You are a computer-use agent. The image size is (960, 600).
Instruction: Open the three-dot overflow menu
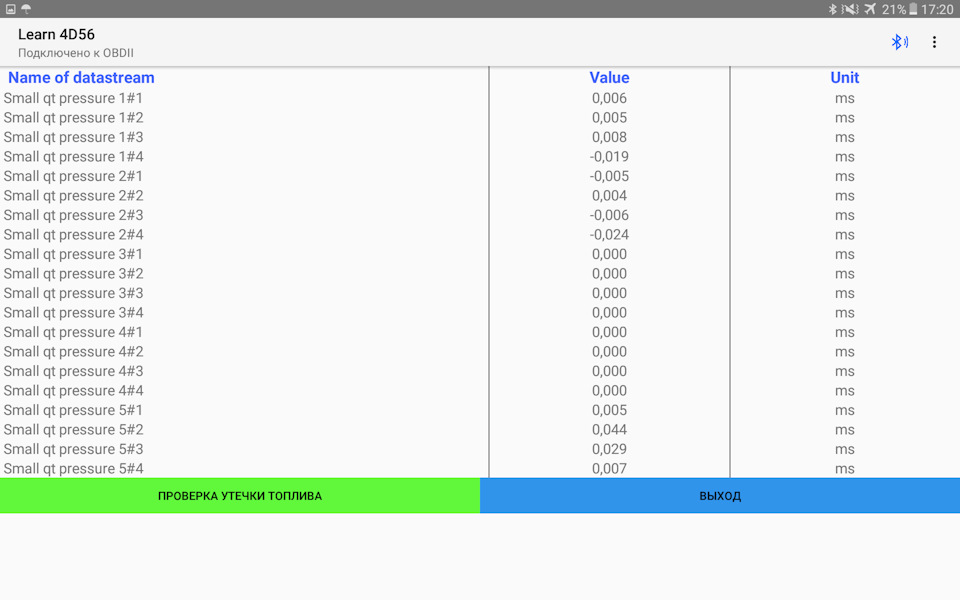click(x=934, y=42)
